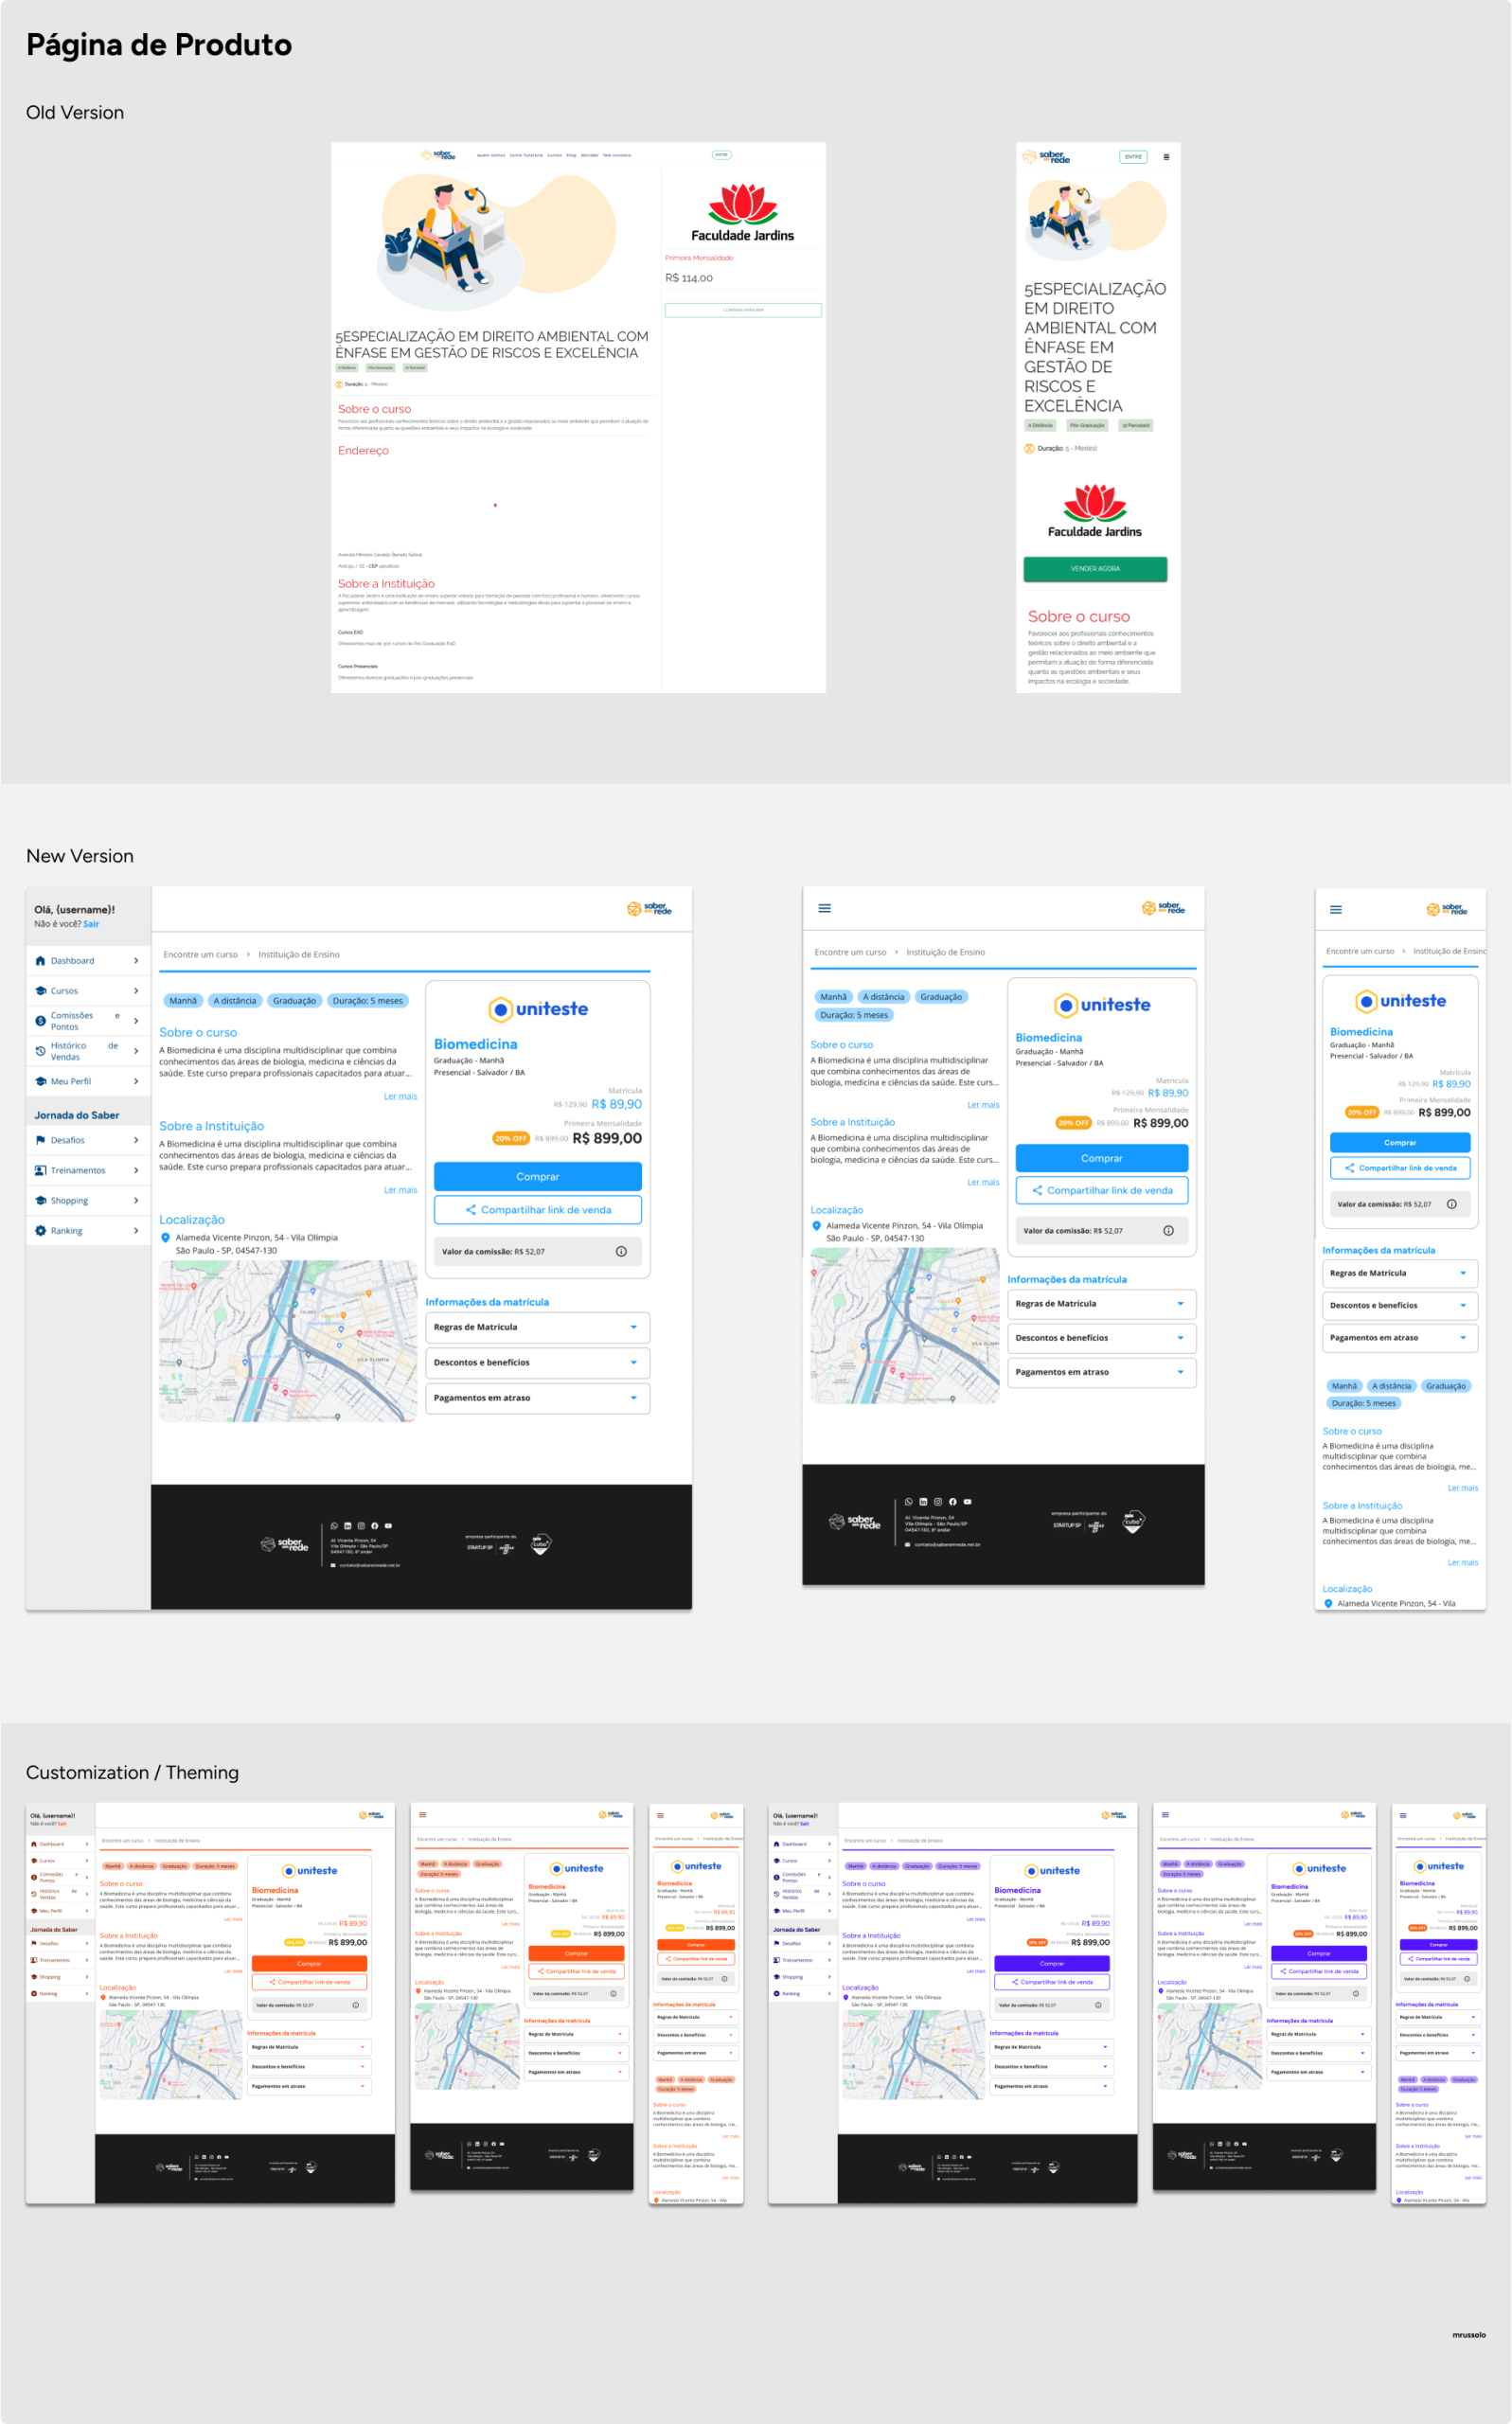The height and width of the screenshot is (2424, 1512).
Task: Click Instagram icon in New Version desktop footer
Action: tap(361, 1525)
